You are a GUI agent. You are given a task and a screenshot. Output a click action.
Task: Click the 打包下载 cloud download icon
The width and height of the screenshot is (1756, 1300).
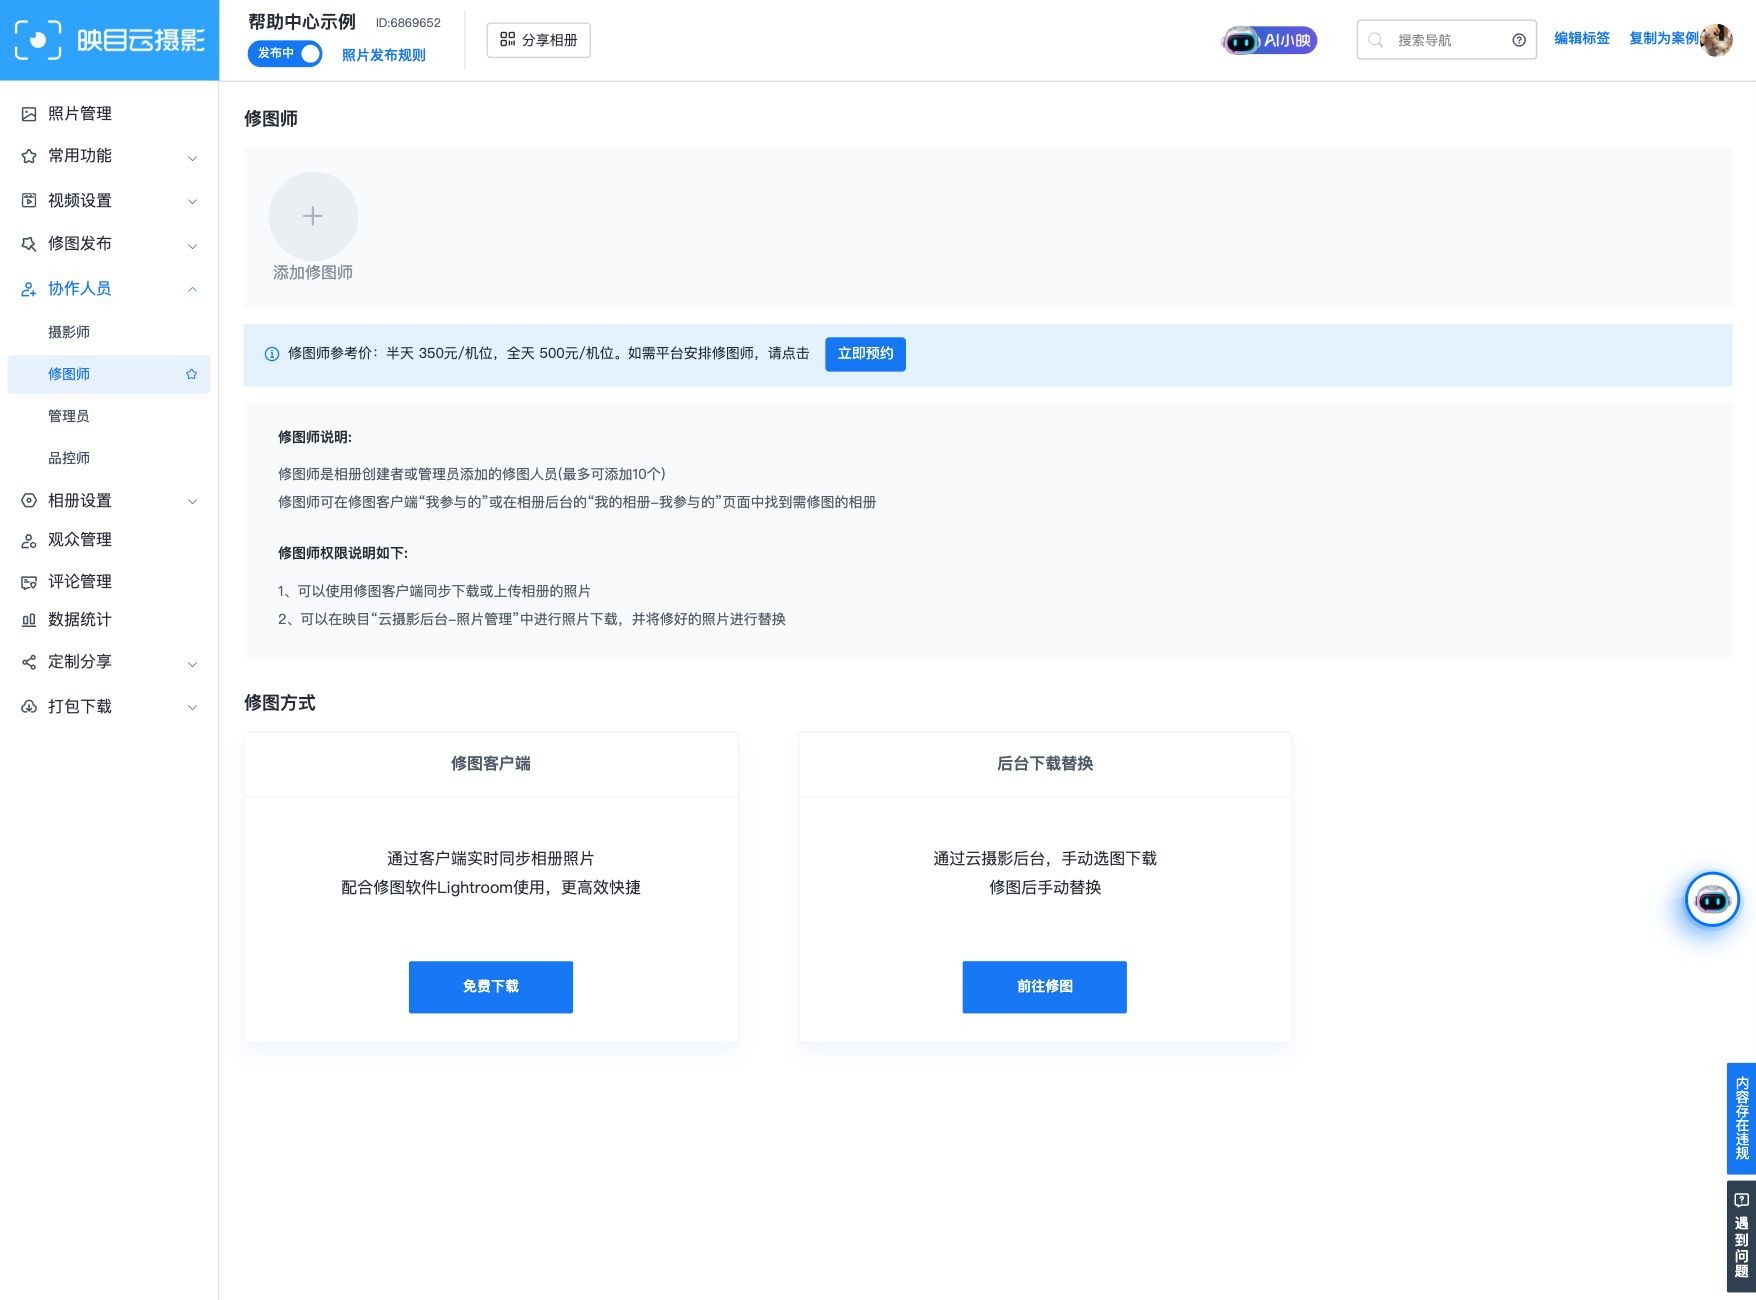pyautogui.click(x=29, y=707)
